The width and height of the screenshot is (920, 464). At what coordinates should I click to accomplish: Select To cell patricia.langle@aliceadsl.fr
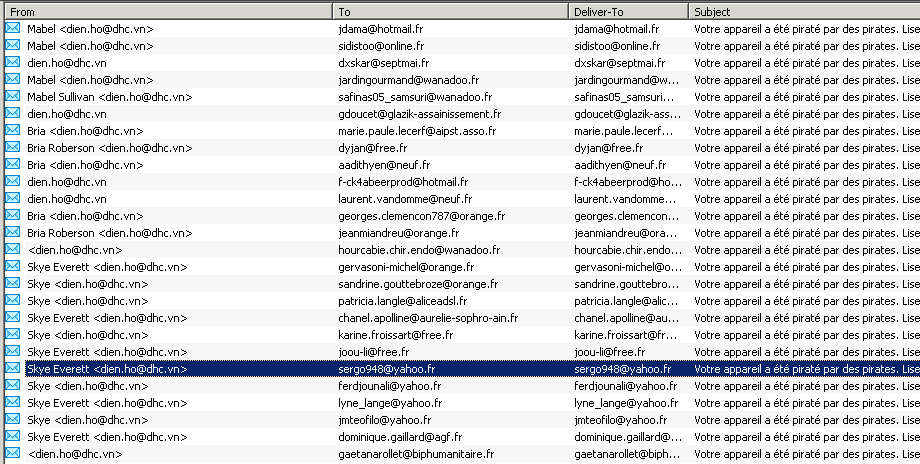click(x=402, y=301)
